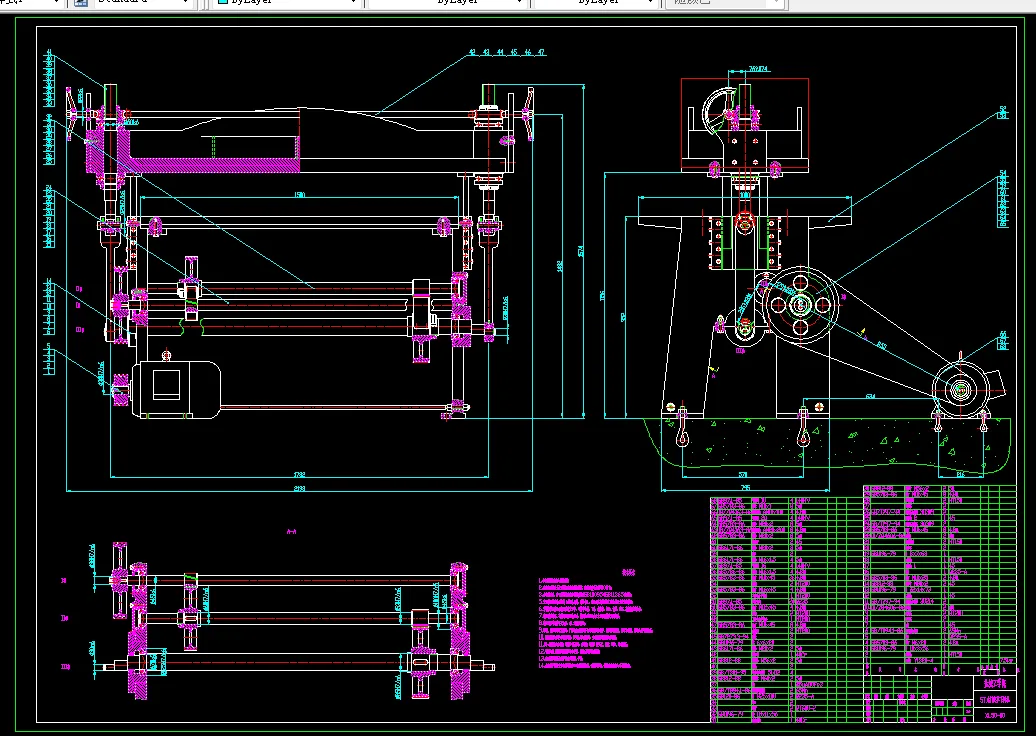This screenshot has height=736, width=1036.
Task: Click the right handwheel on front view
Action: [528, 114]
